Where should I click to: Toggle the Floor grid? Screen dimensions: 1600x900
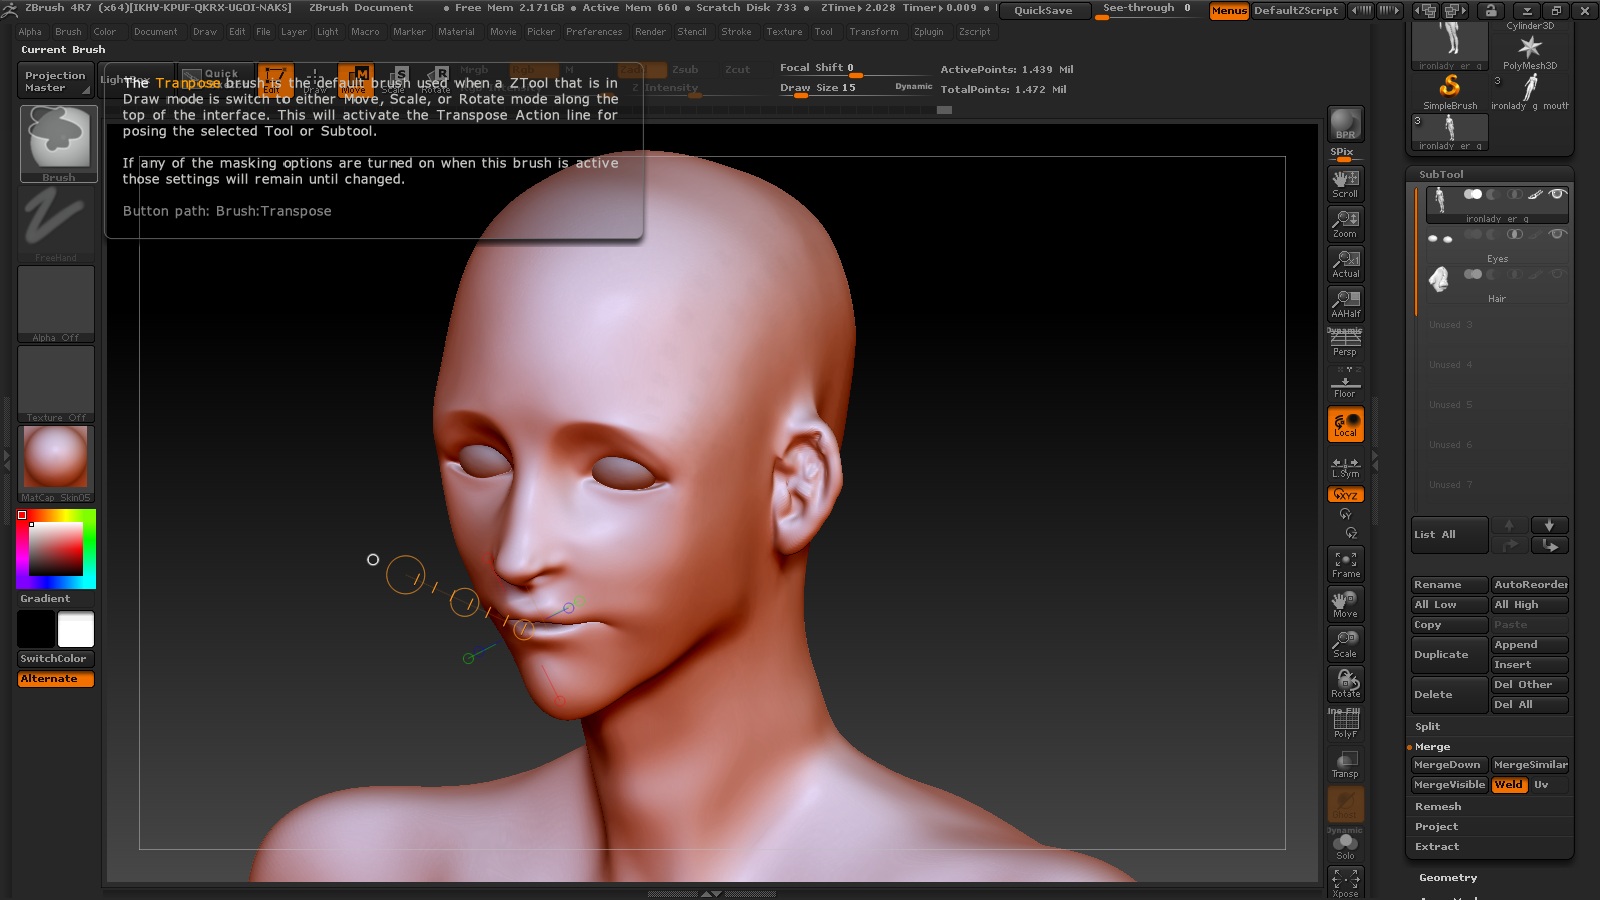[1345, 383]
